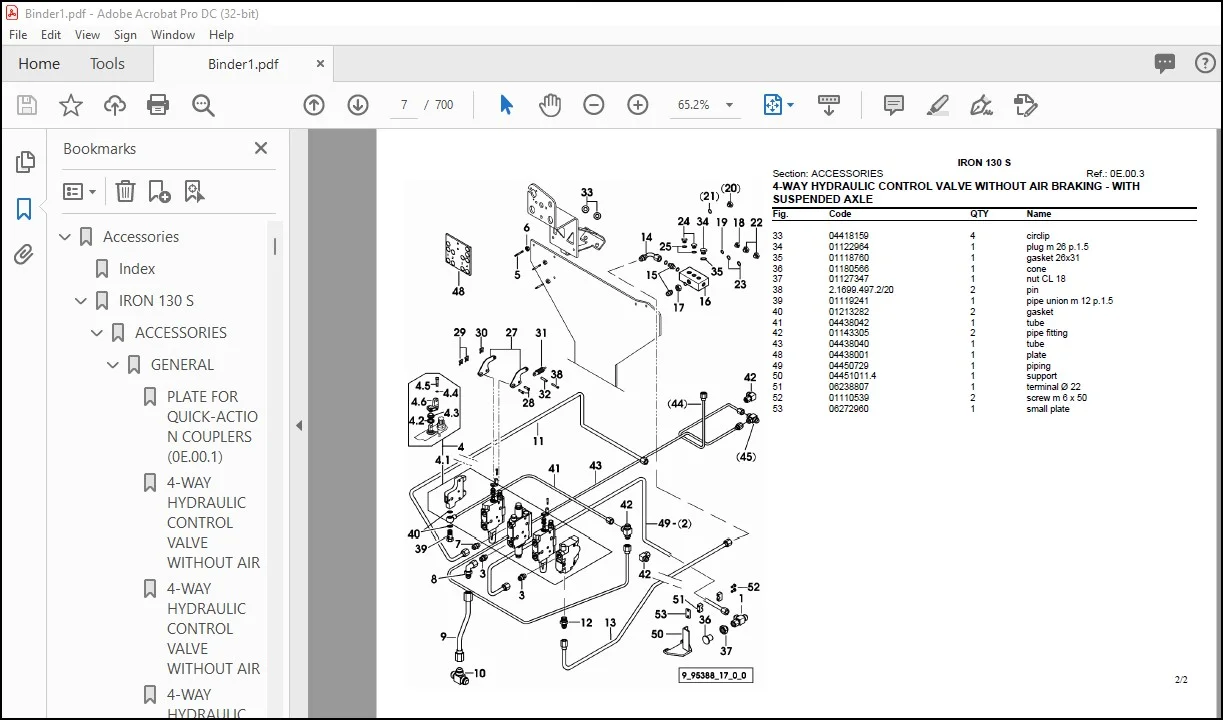Click the 'pipe union m 12 p.1.5' part name

point(1069,301)
